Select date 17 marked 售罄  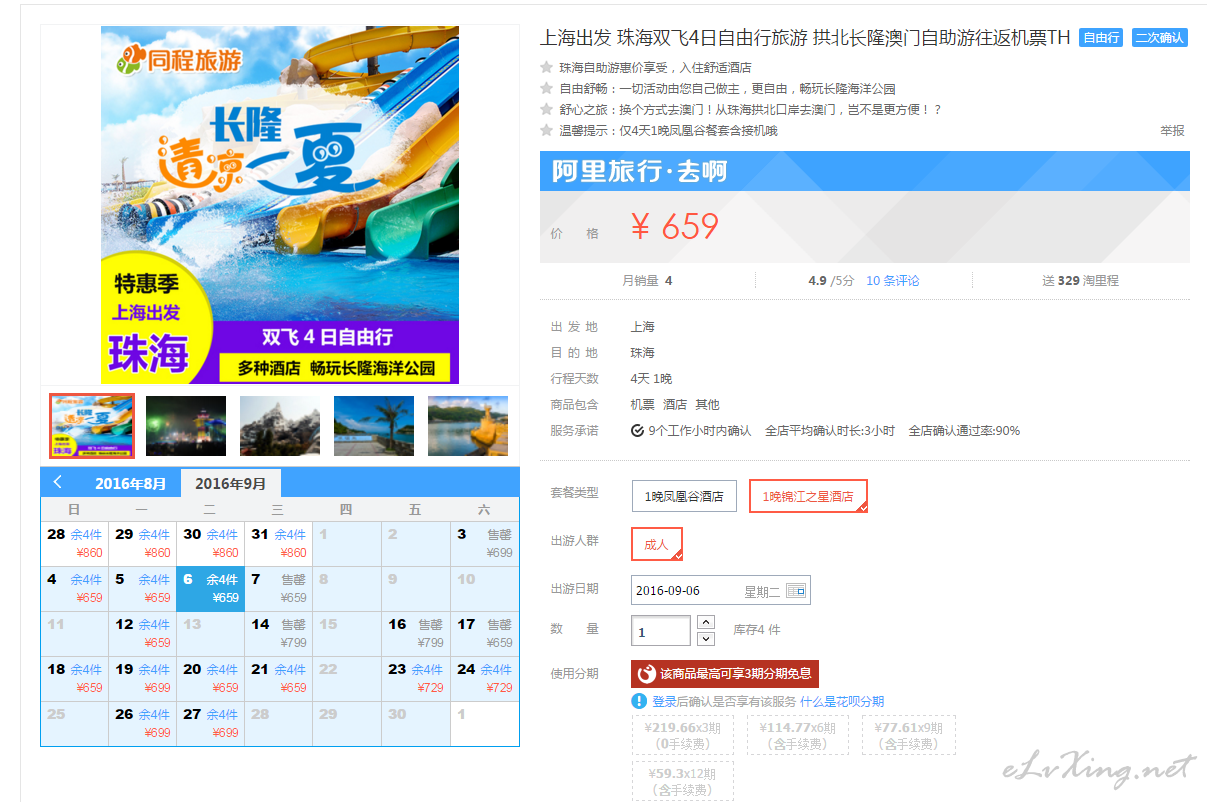[x=485, y=634]
